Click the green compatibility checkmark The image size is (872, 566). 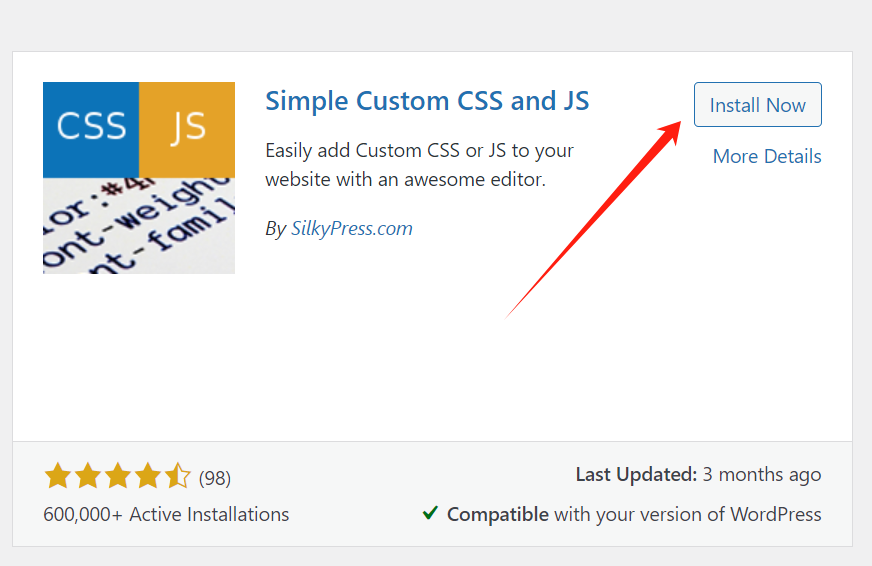pos(430,514)
